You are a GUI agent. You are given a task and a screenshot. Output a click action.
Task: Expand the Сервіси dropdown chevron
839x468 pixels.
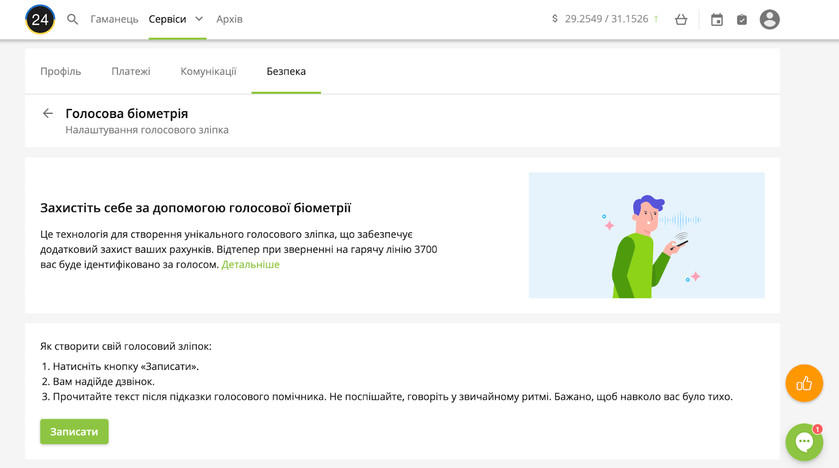[199, 19]
